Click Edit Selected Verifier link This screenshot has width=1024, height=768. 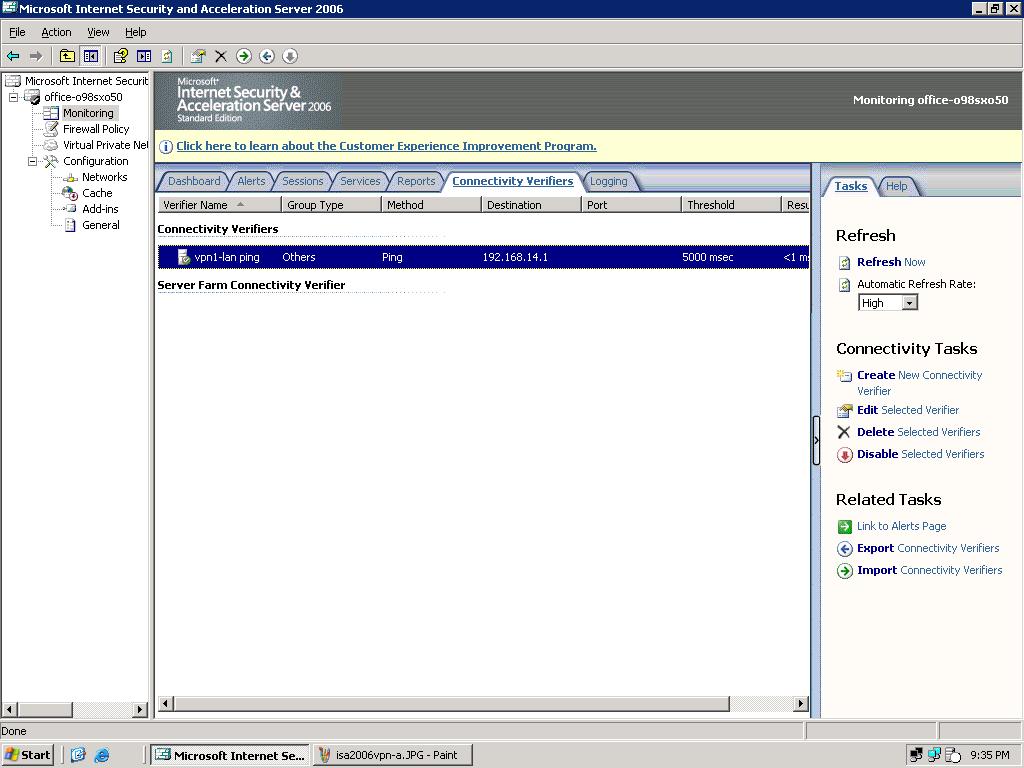908,410
